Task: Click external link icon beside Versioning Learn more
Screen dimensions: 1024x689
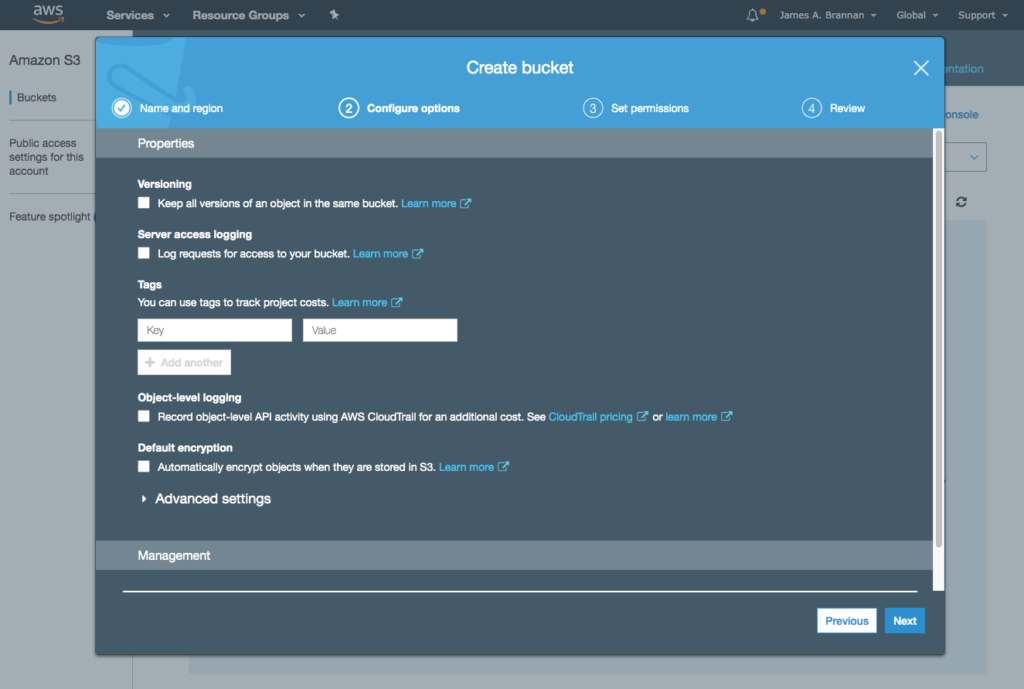Action: pos(466,203)
